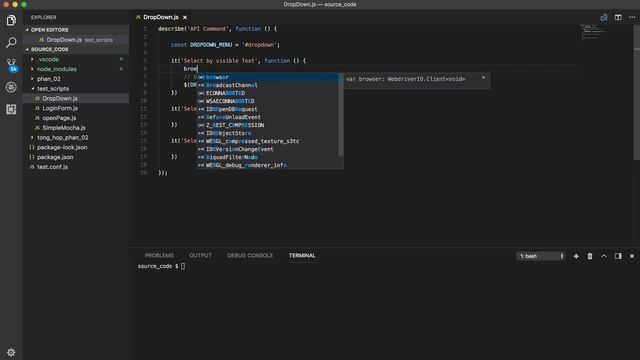Collapse the SOURCE_CODE section
Image resolution: width=640 pixels, height=360 pixels.
76,49
